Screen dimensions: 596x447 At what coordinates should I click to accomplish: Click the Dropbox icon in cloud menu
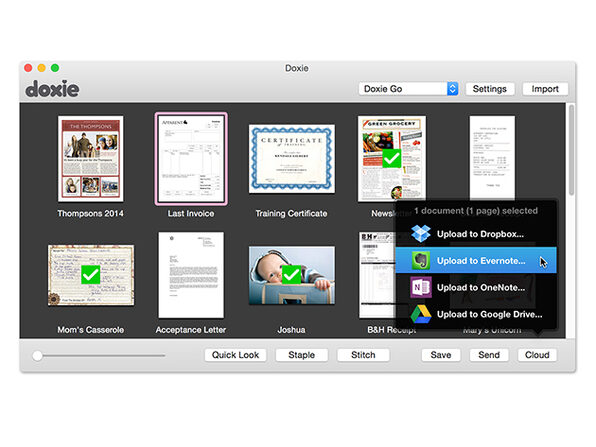point(421,233)
